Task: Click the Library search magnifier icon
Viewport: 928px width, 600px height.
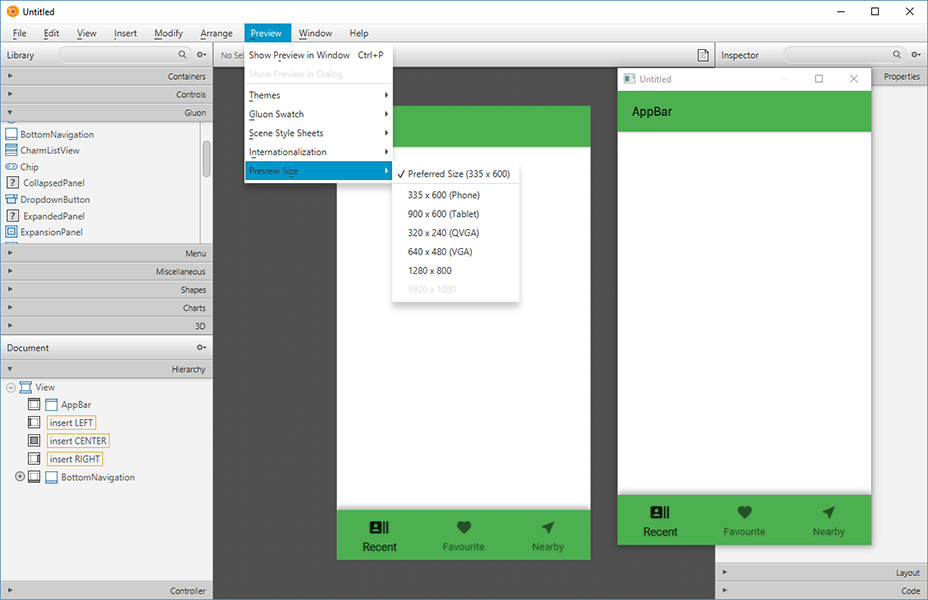Action: coord(182,54)
